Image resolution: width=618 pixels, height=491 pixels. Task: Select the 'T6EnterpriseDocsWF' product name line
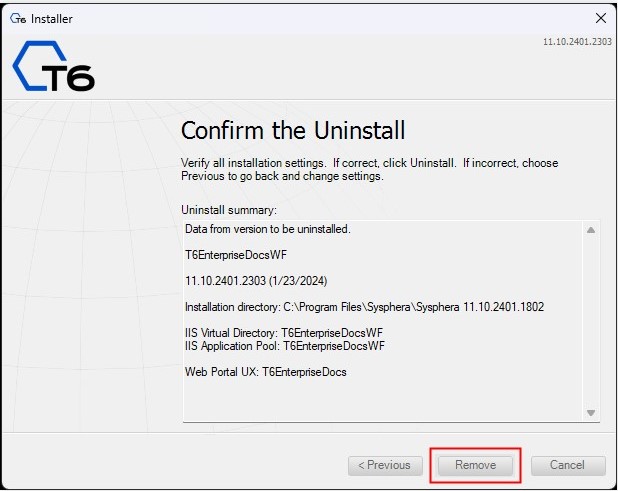[236, 255]
